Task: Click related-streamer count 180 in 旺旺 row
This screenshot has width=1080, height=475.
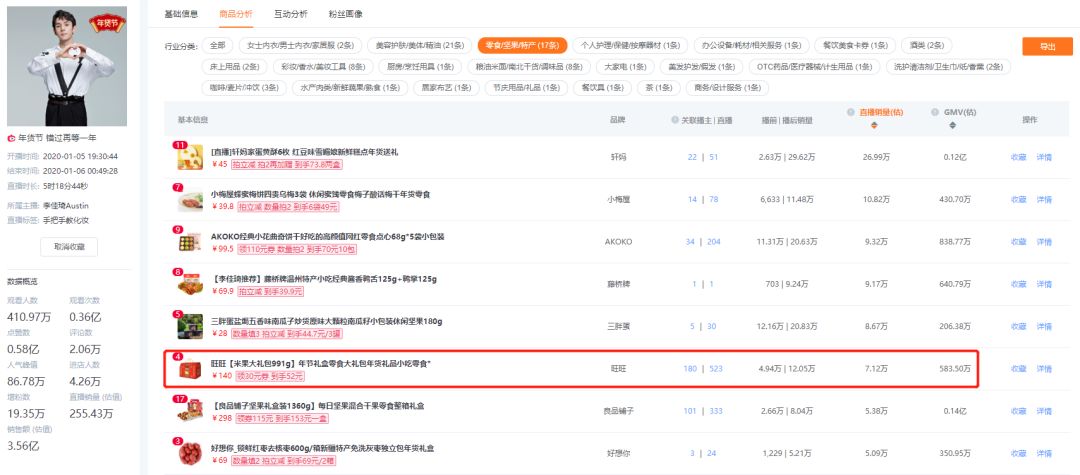Action: (690, 369)
